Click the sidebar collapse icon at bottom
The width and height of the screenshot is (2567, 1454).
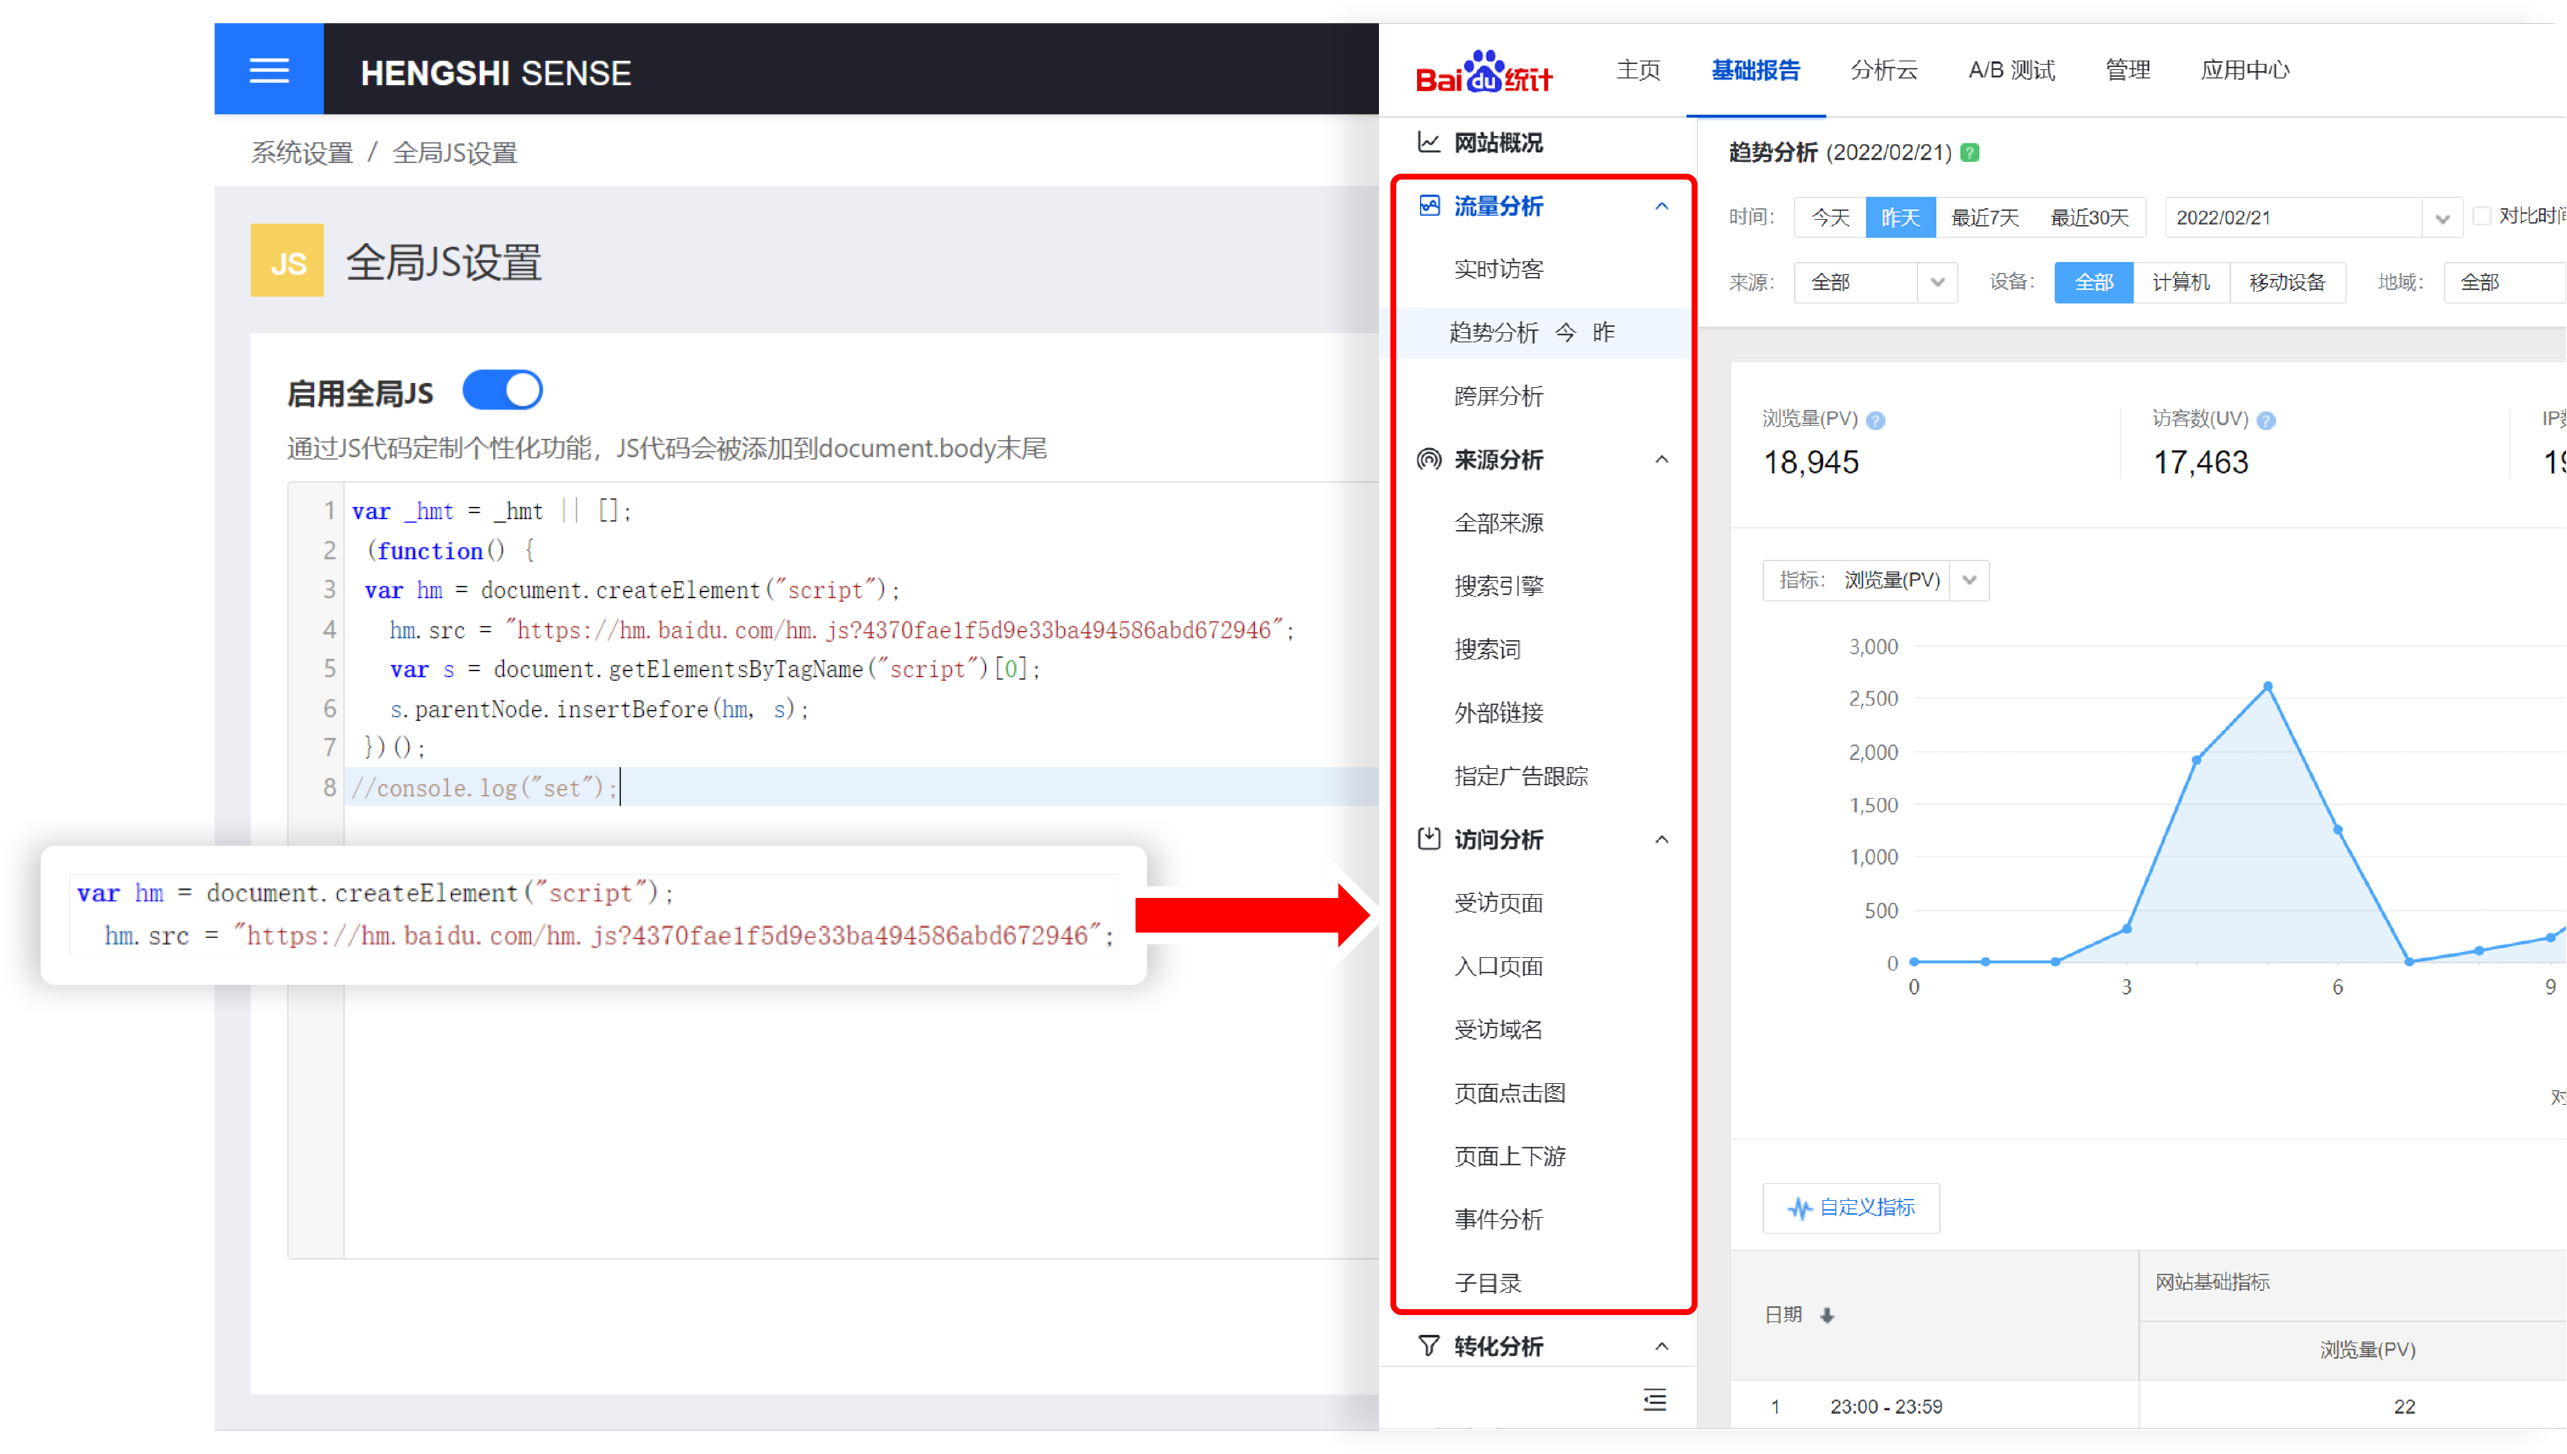tap(1655, 1400)
